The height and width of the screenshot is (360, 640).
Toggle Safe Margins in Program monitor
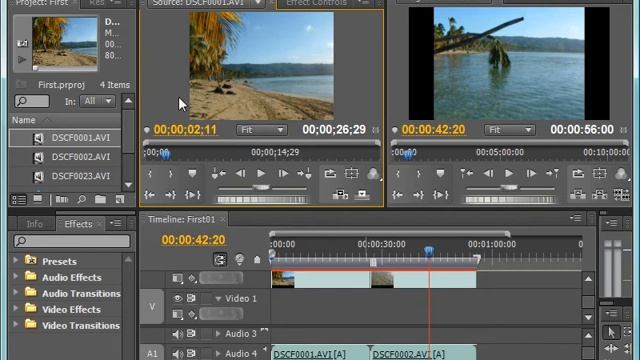pos(599,173)
